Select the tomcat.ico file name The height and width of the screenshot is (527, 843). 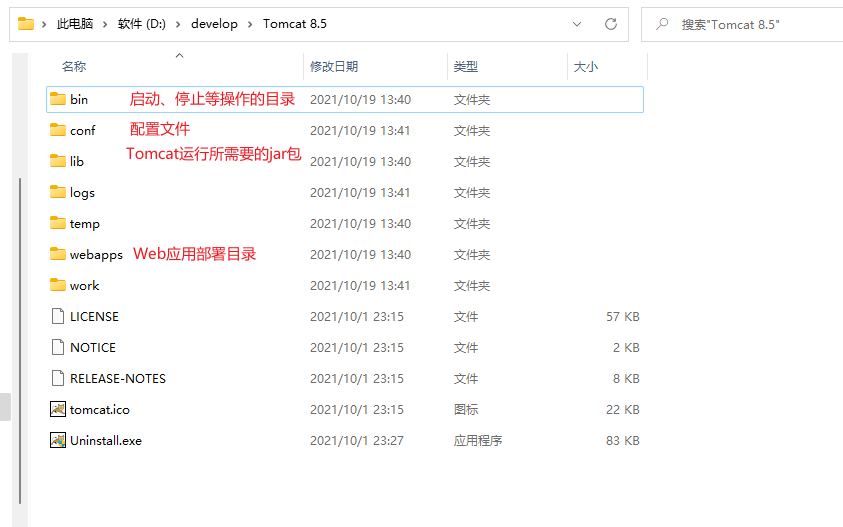tap(100, 410)
